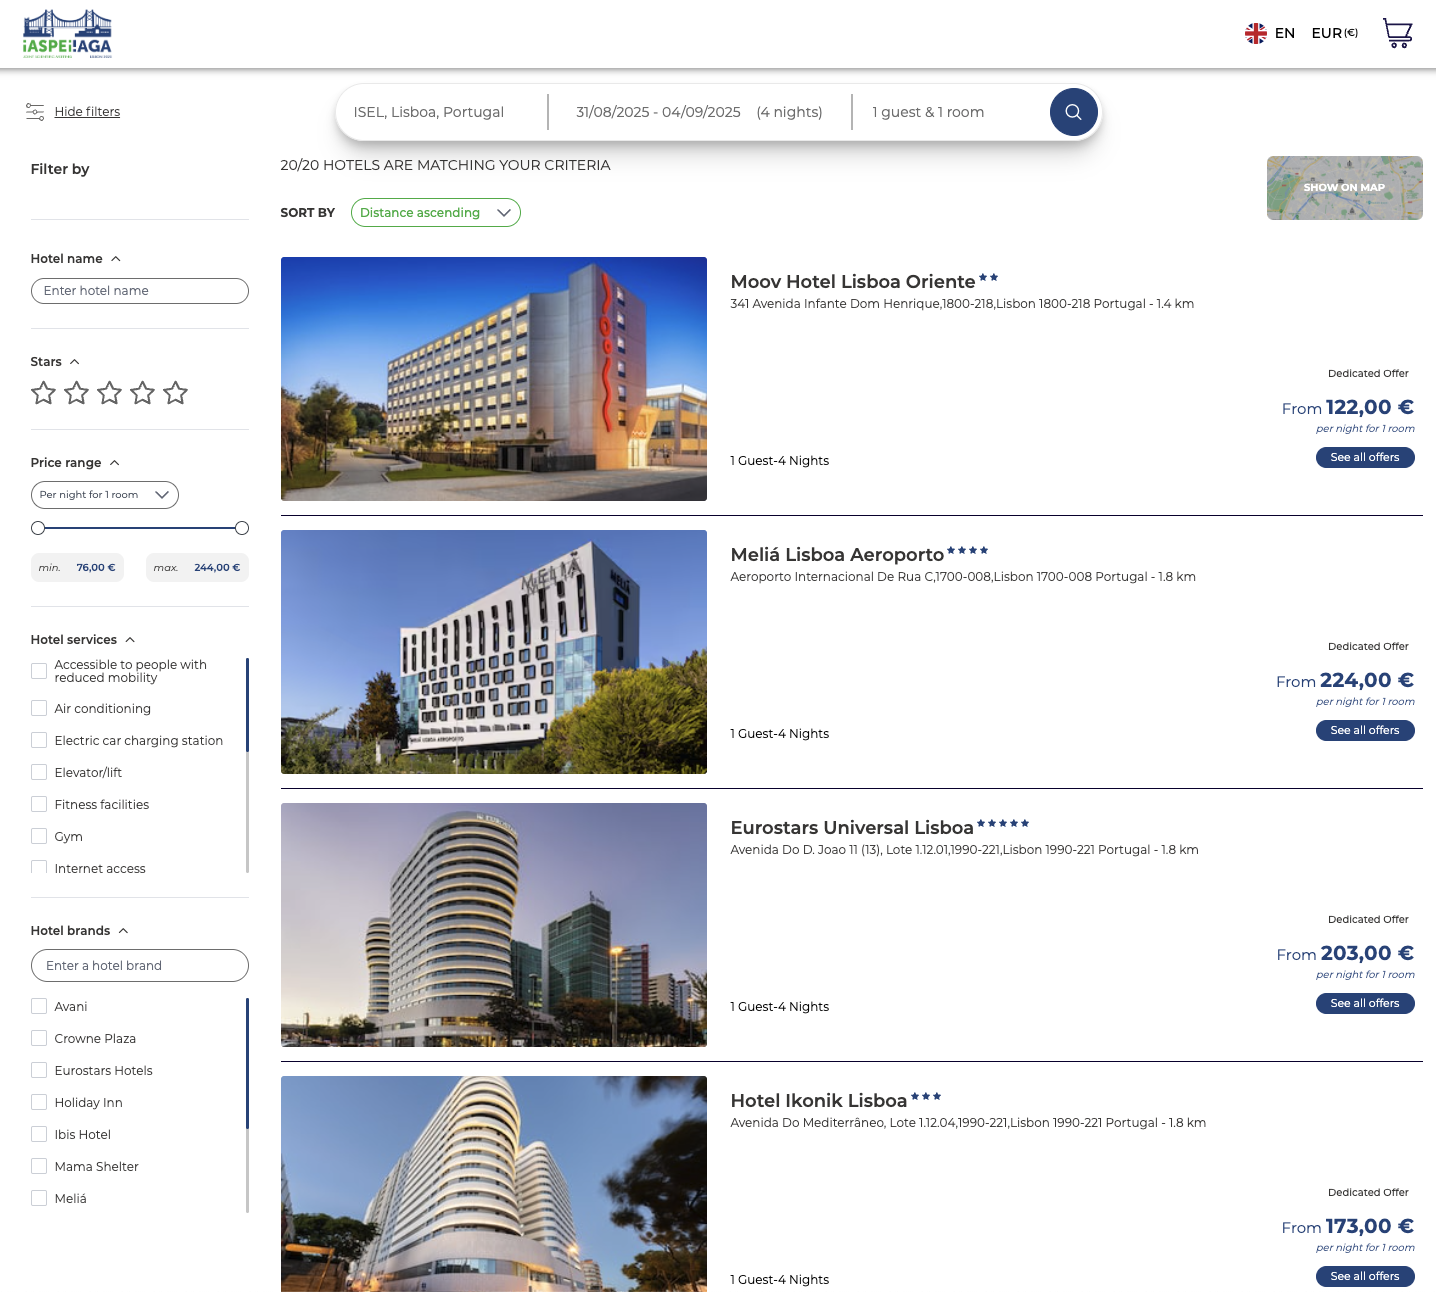Click the min. 76,00 € price box
The width and height of the screenshot is (1436, 1292).
(x=77, y=567)
